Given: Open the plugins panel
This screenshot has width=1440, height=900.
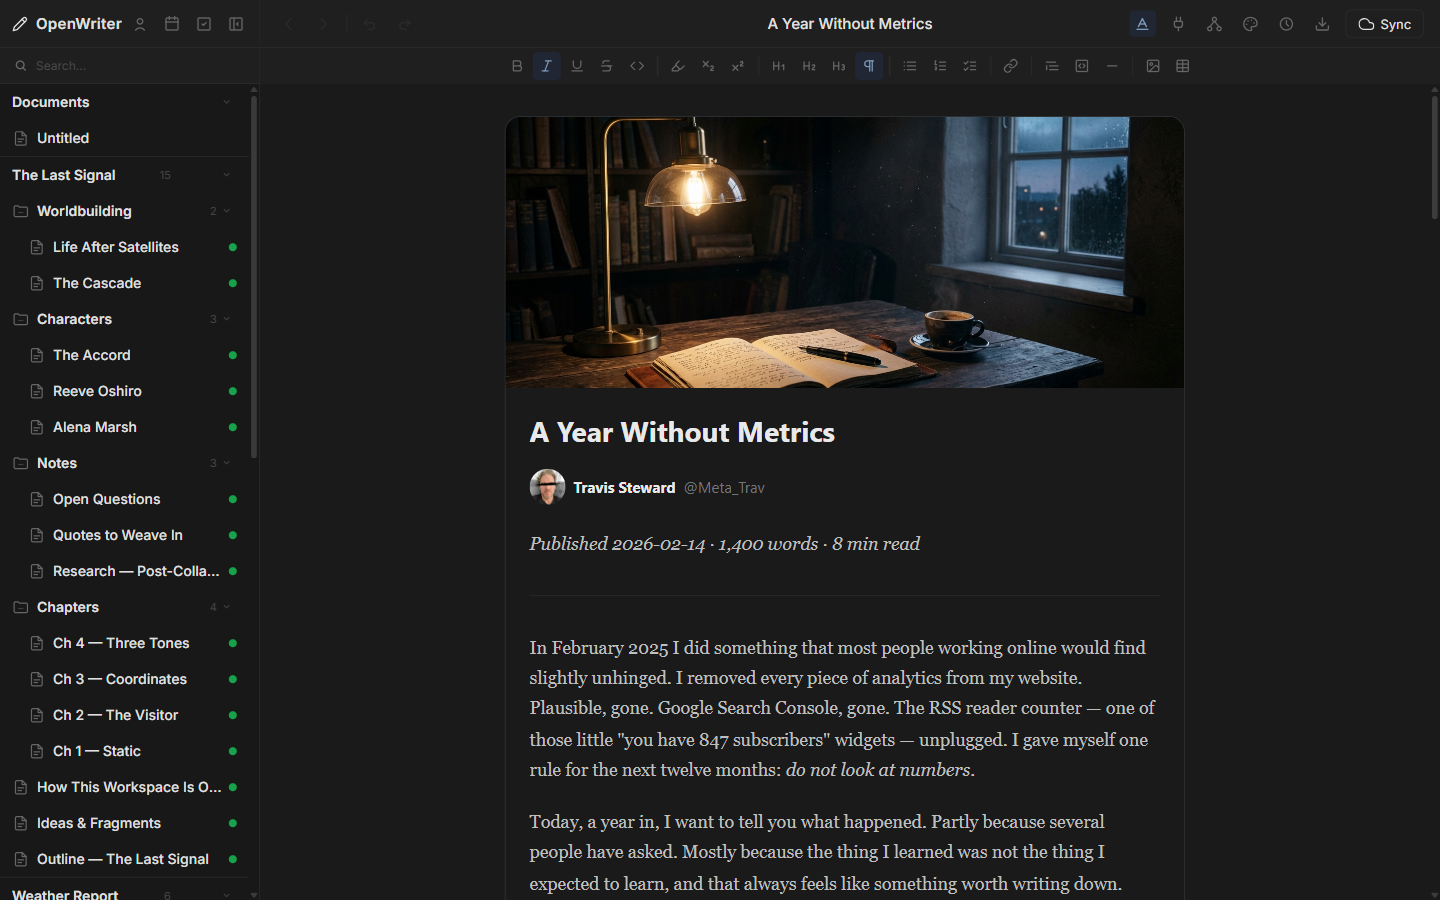Looking at the screenshot, I should coord(1178,23).
